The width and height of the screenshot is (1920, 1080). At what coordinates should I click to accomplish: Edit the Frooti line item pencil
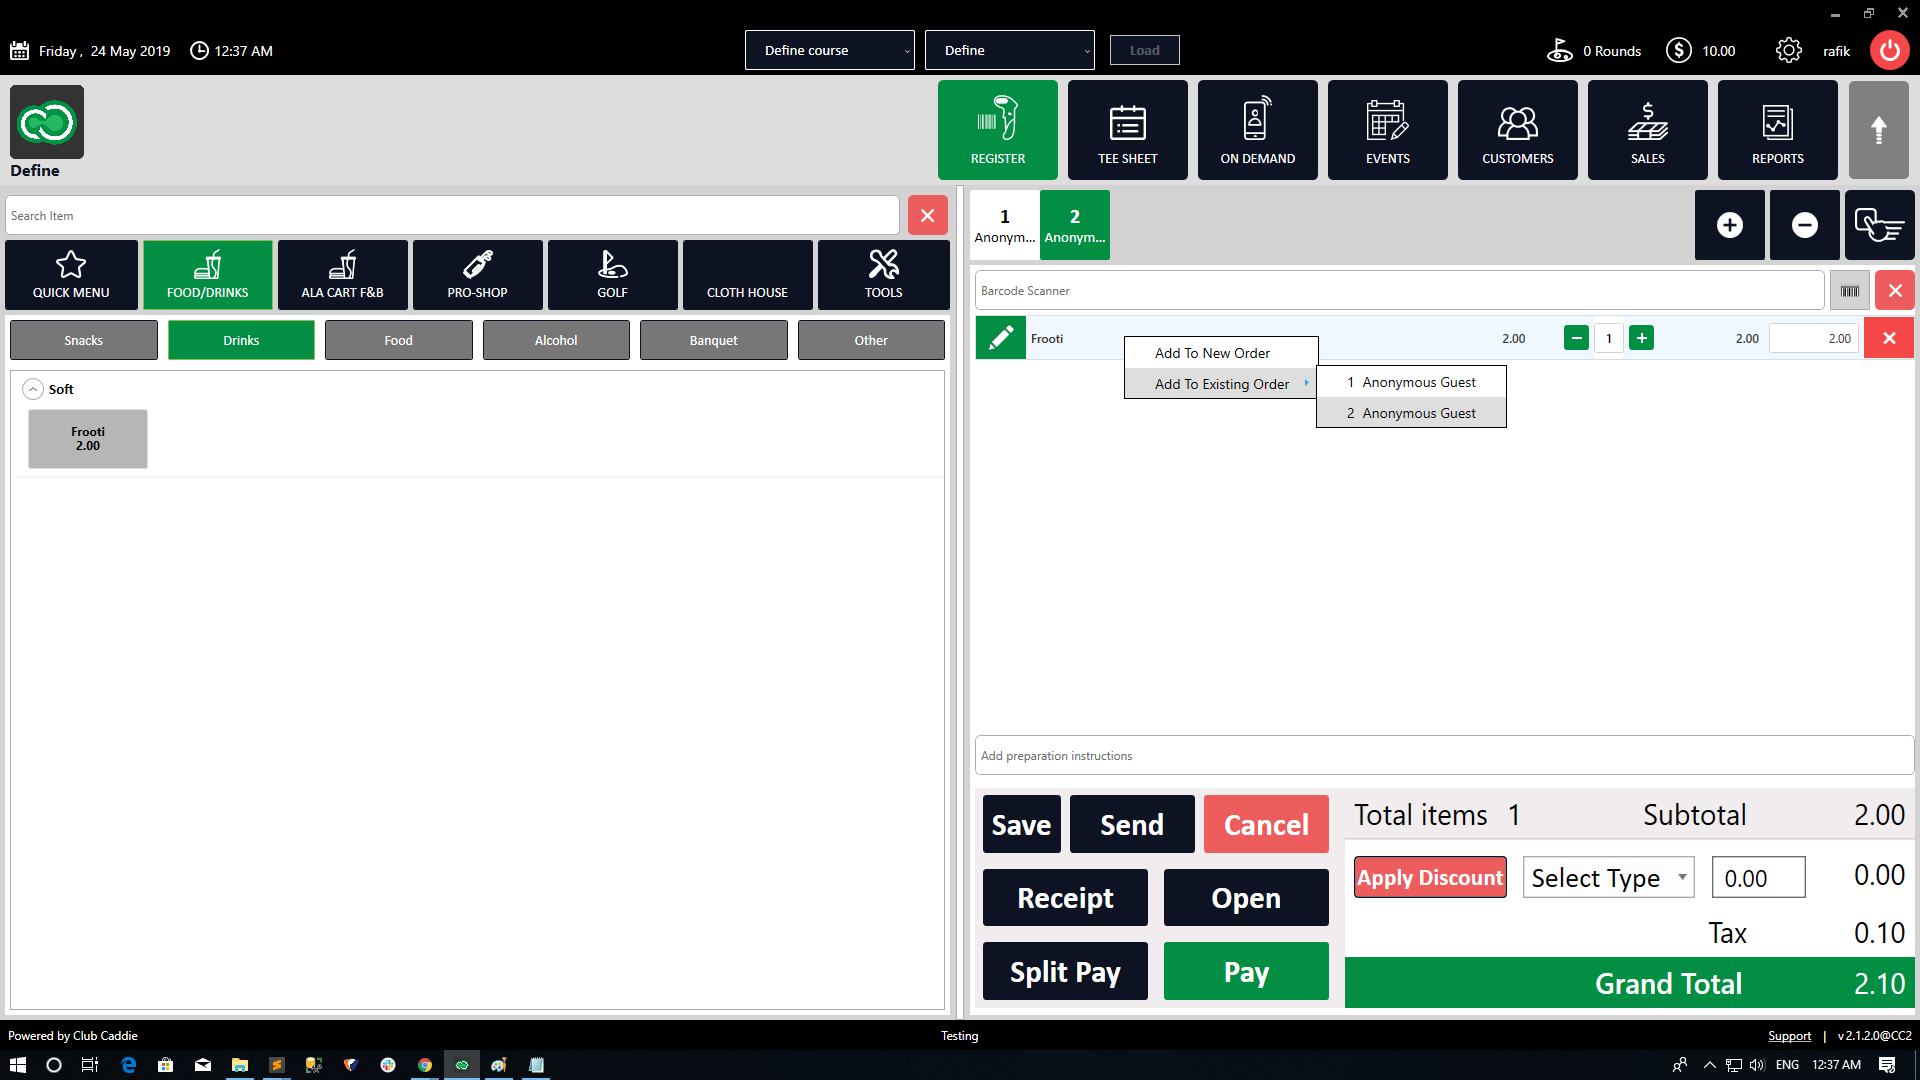(x=1000, y=338)
